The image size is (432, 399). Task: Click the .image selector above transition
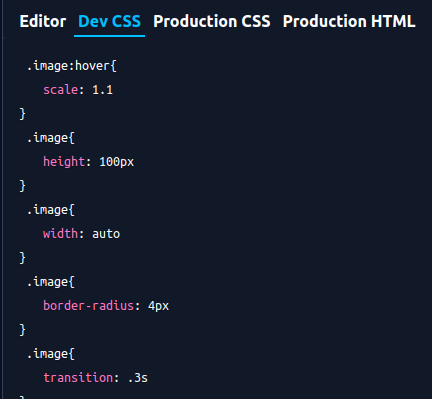[50, 354]
